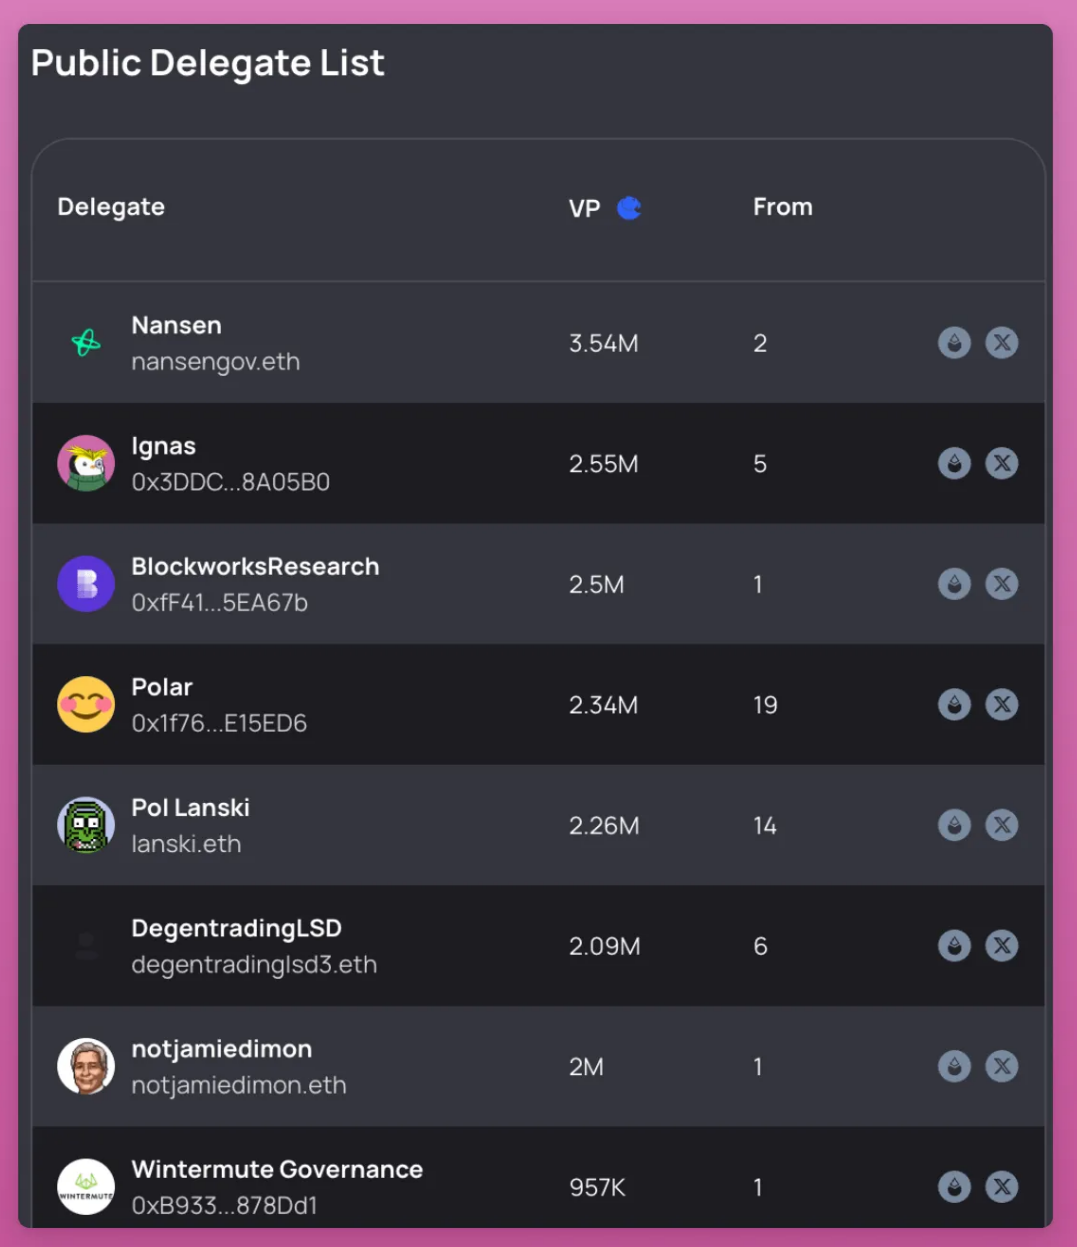Image resolution: width=1077 pixels, height=1247 pixels.
Task: Click Polar's smiley face avatar
Action: (x=86, y=705)
